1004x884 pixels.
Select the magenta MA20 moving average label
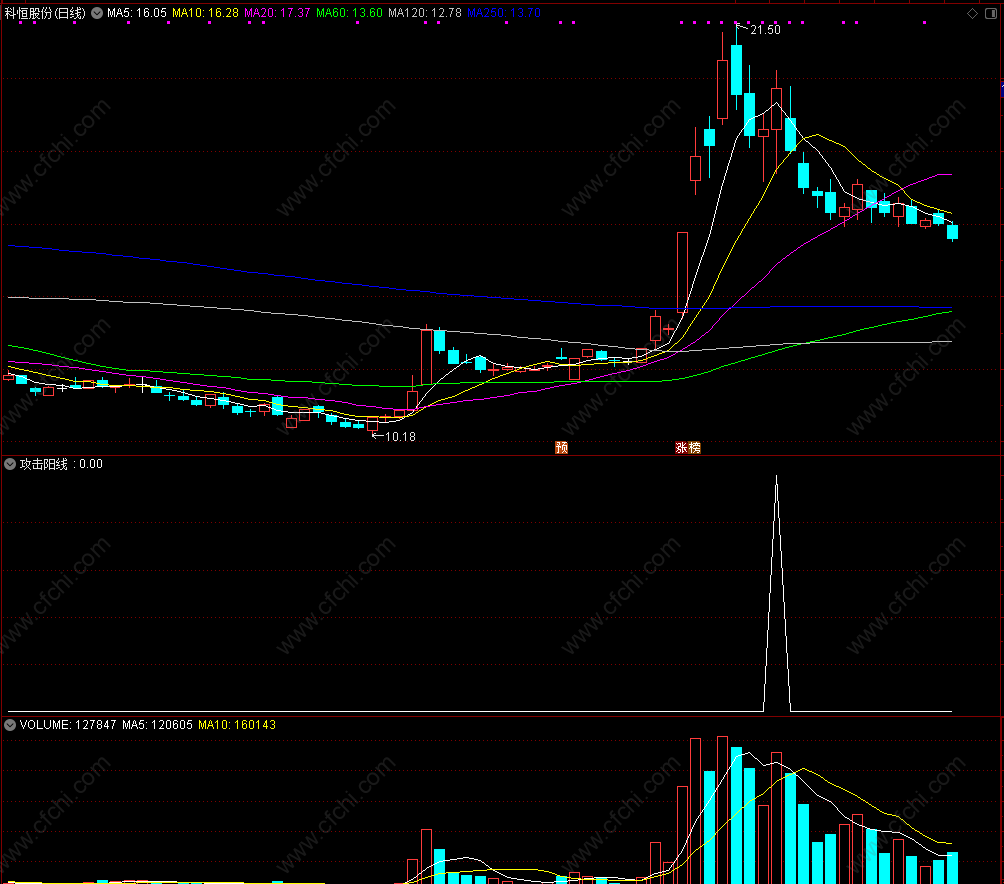277,13
